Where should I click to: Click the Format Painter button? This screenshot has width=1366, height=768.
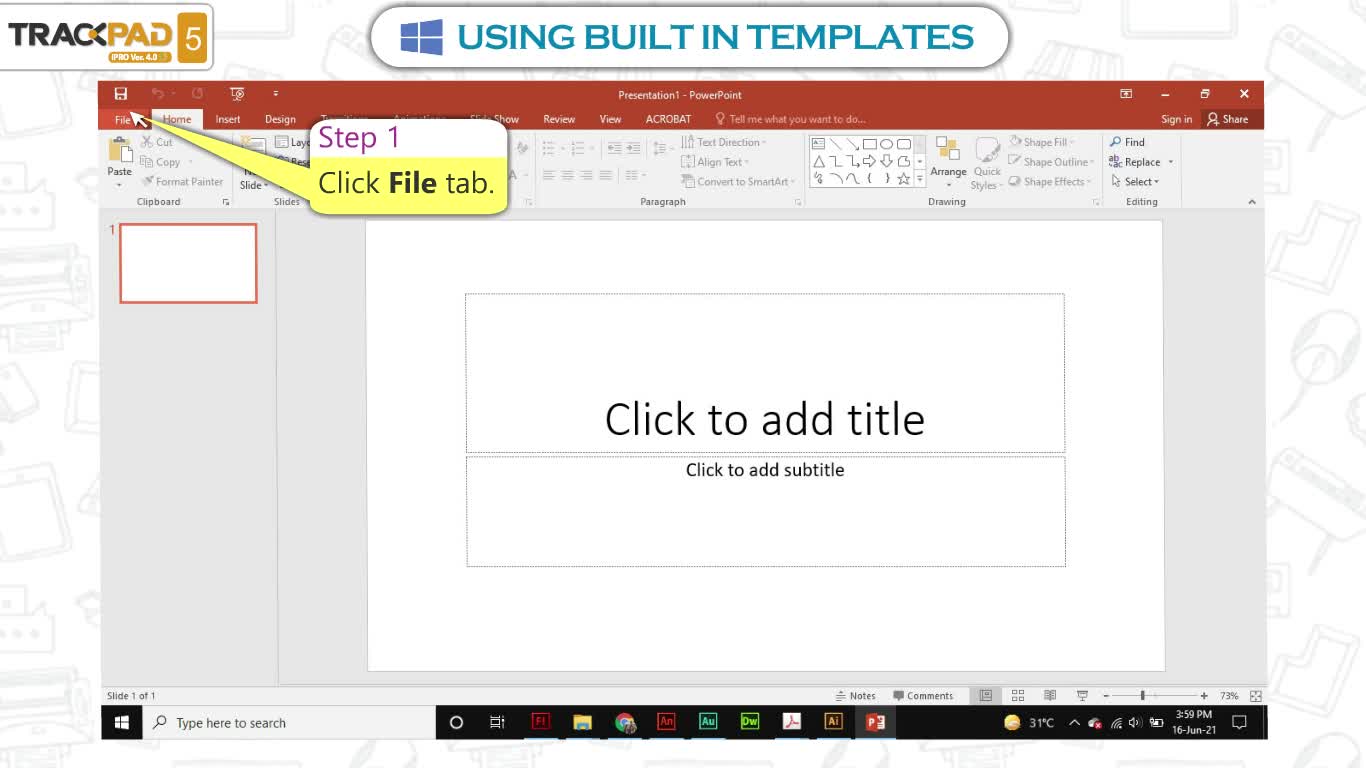[182, 182]
